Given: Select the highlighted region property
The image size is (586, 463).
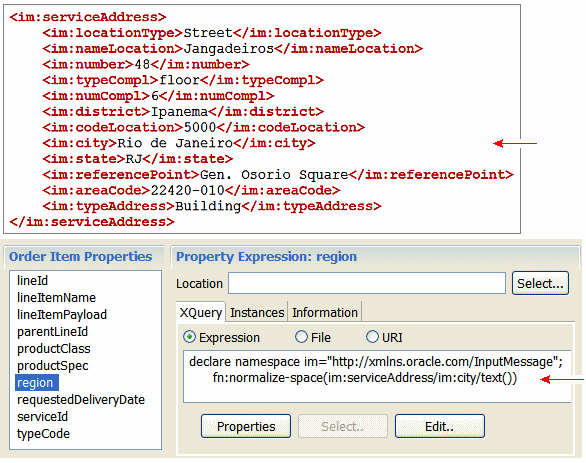Looking at the screenshot, I should 37,383.
